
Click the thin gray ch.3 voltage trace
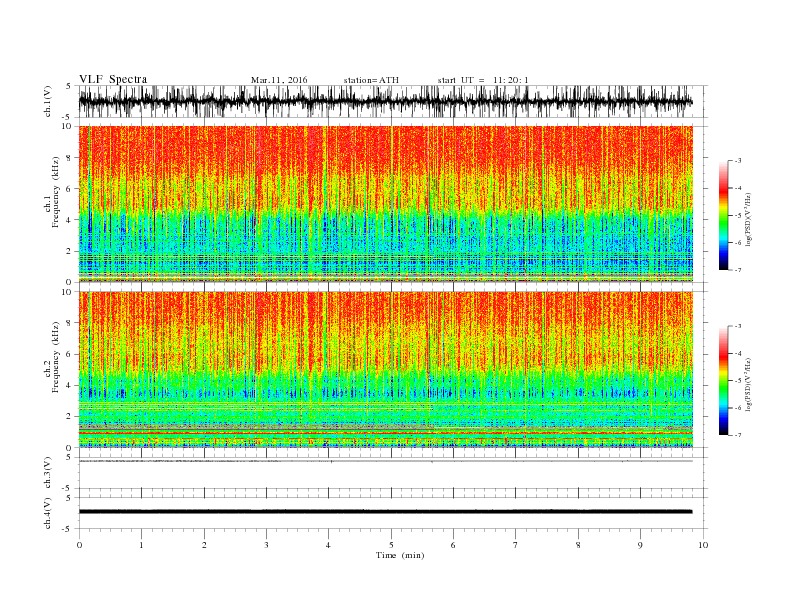(385, 461)
